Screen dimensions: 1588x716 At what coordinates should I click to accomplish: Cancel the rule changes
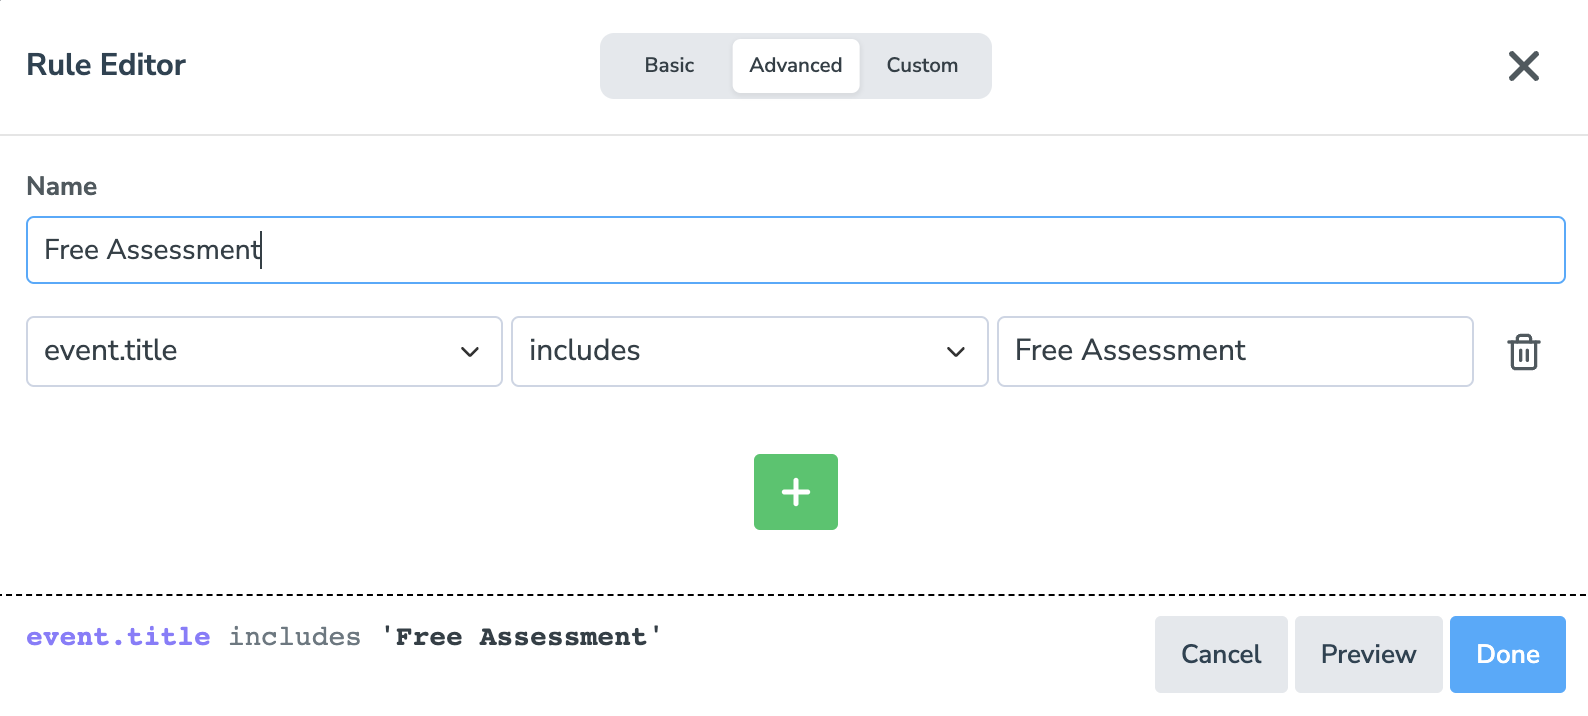coord(1221,654)
